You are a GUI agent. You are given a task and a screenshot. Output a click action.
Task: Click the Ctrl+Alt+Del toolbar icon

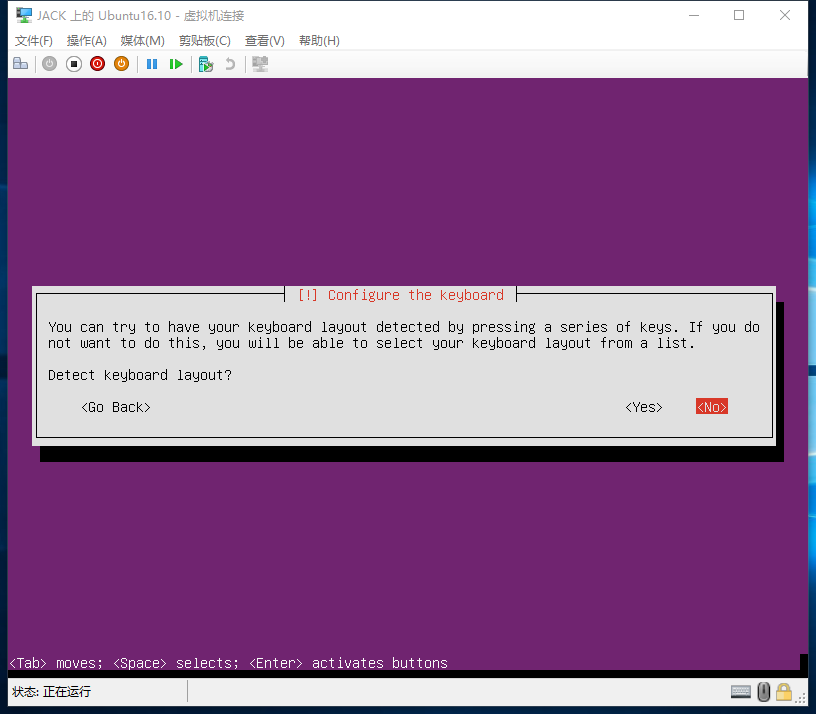pos(20,64)
